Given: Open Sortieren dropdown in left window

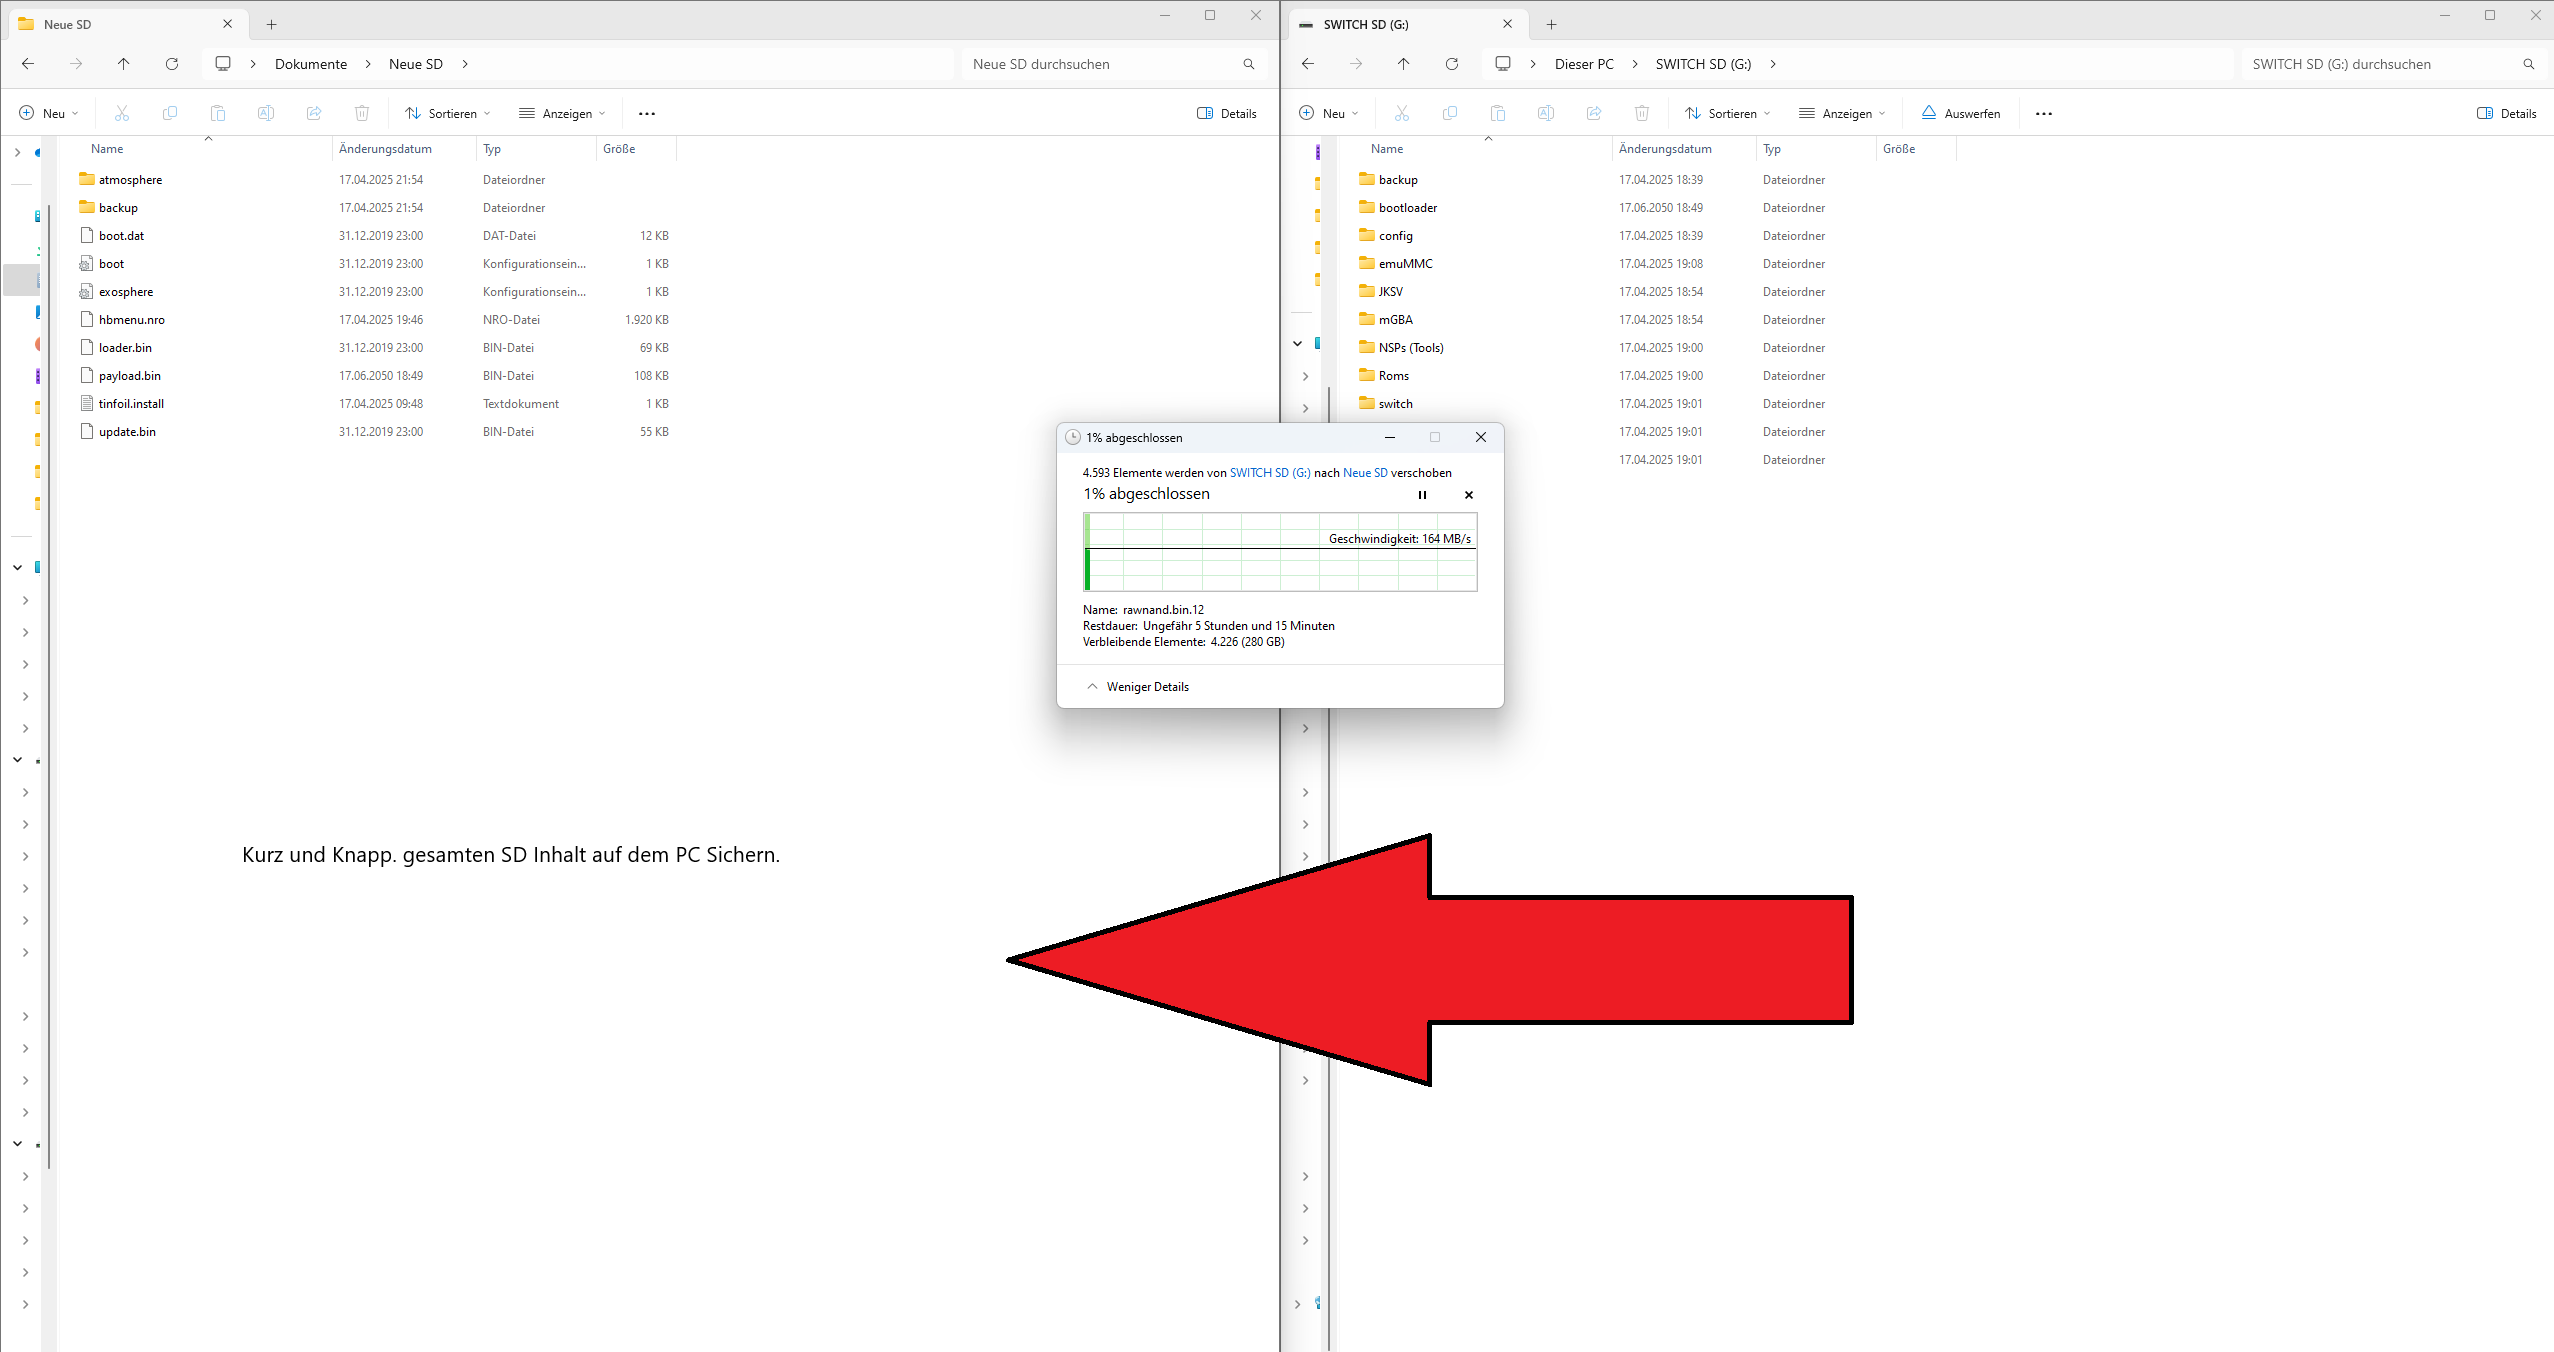Looking at the screenshot, I should pyautogui.click(x=448, y=113).
